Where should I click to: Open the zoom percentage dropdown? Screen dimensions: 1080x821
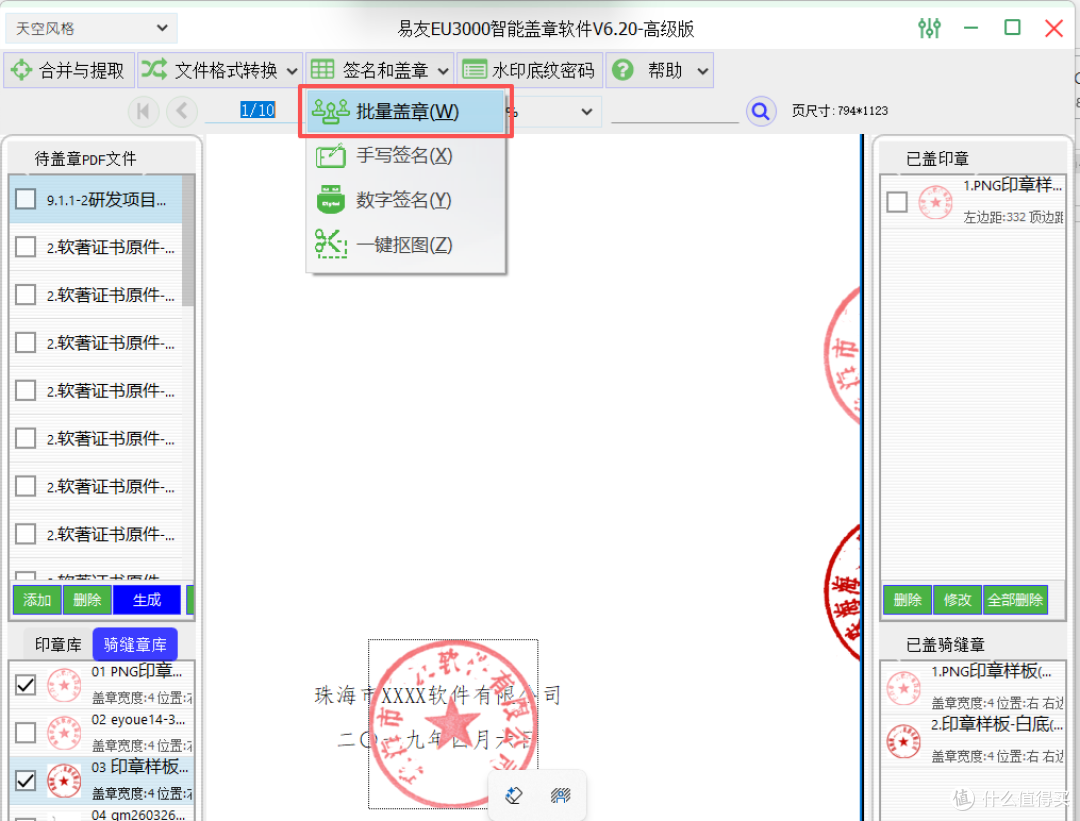tap(586, 111)
